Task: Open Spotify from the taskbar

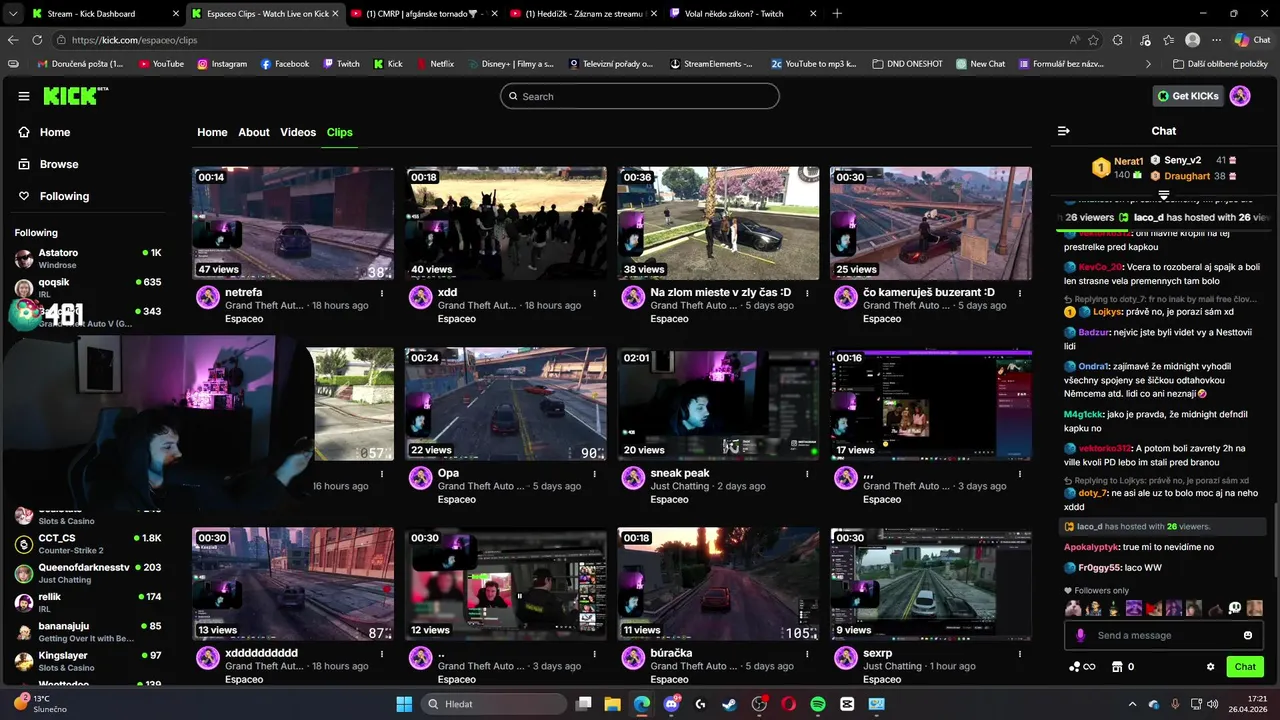Action: tap(817, 704)
